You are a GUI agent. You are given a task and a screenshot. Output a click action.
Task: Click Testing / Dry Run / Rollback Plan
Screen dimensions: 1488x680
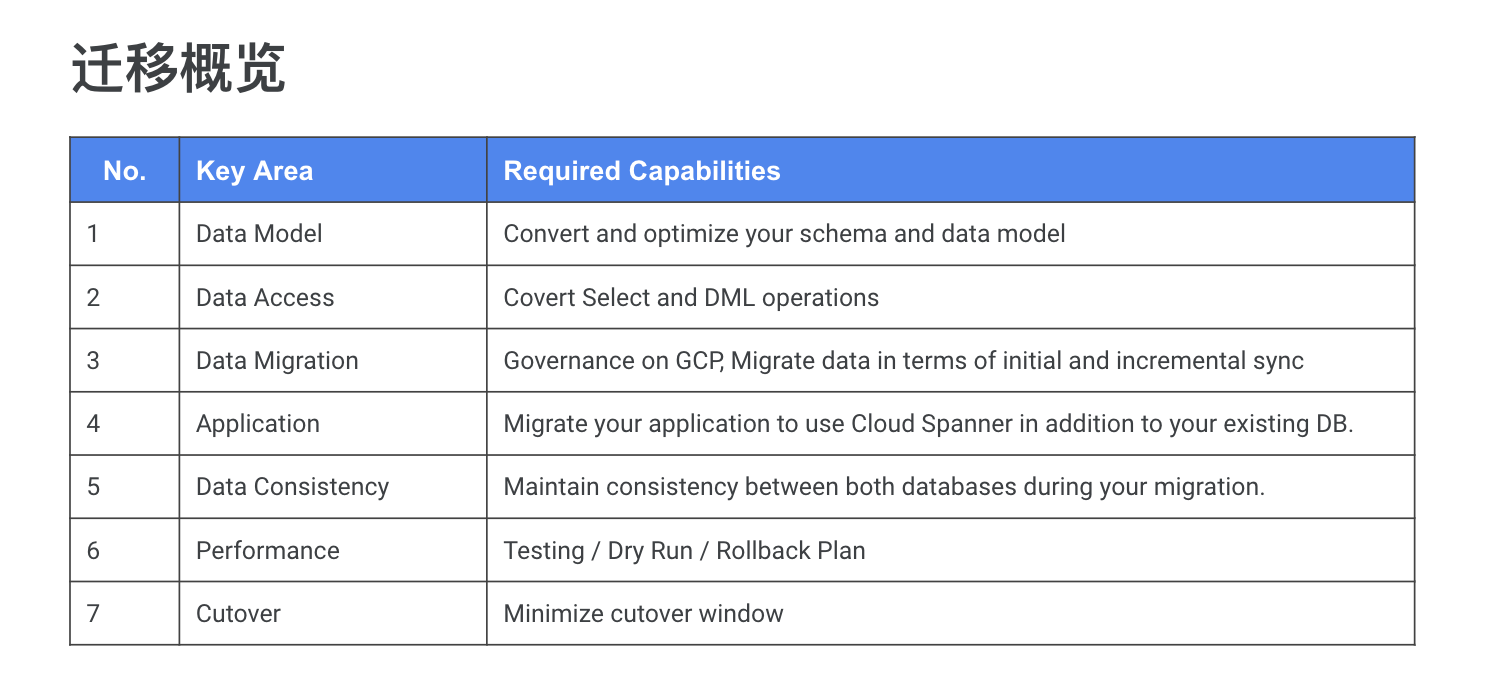click(684, 550)
